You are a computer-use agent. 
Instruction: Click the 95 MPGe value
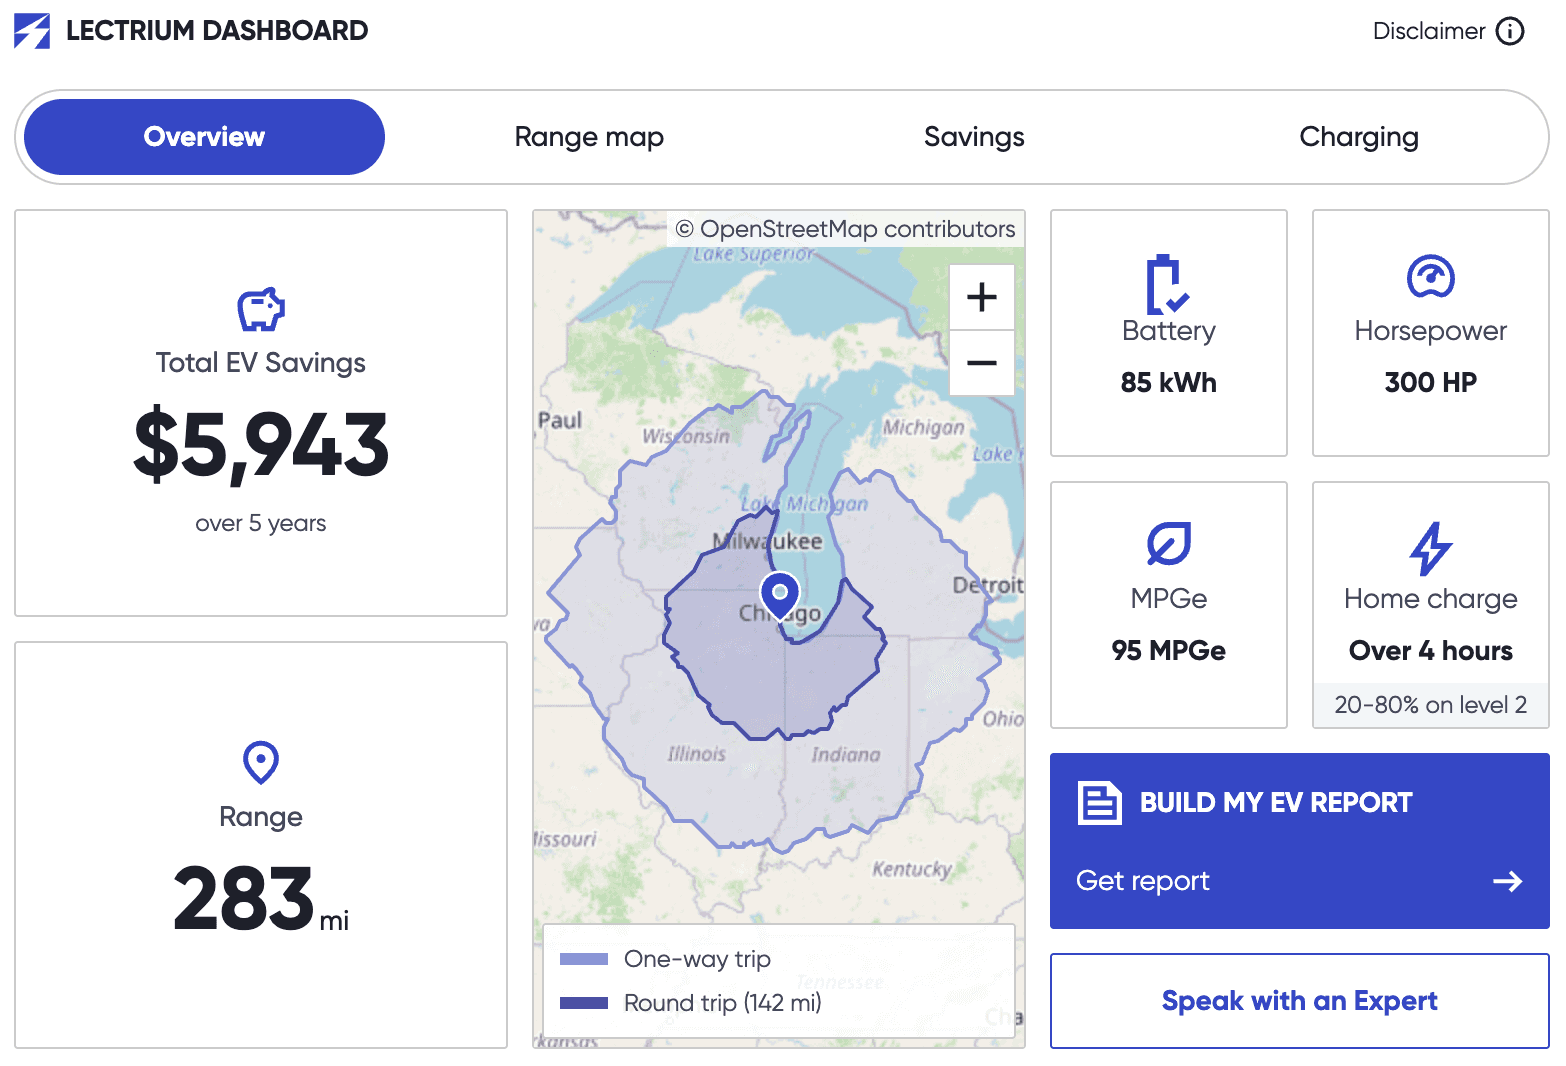1169,650
